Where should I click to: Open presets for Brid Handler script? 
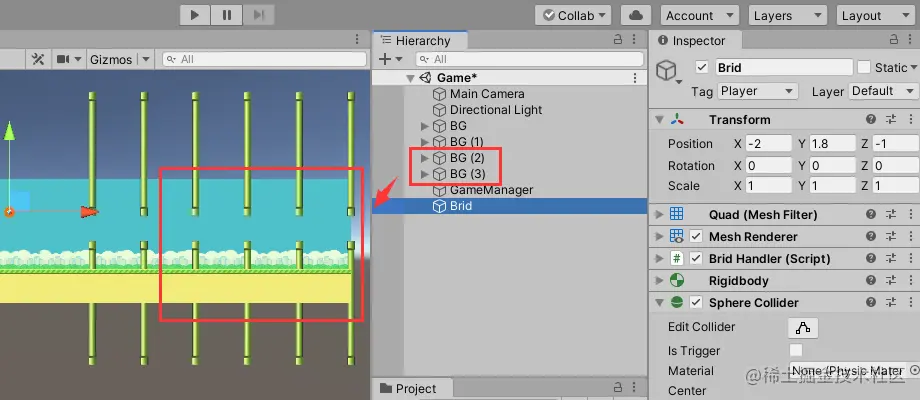tap(891, 259)
